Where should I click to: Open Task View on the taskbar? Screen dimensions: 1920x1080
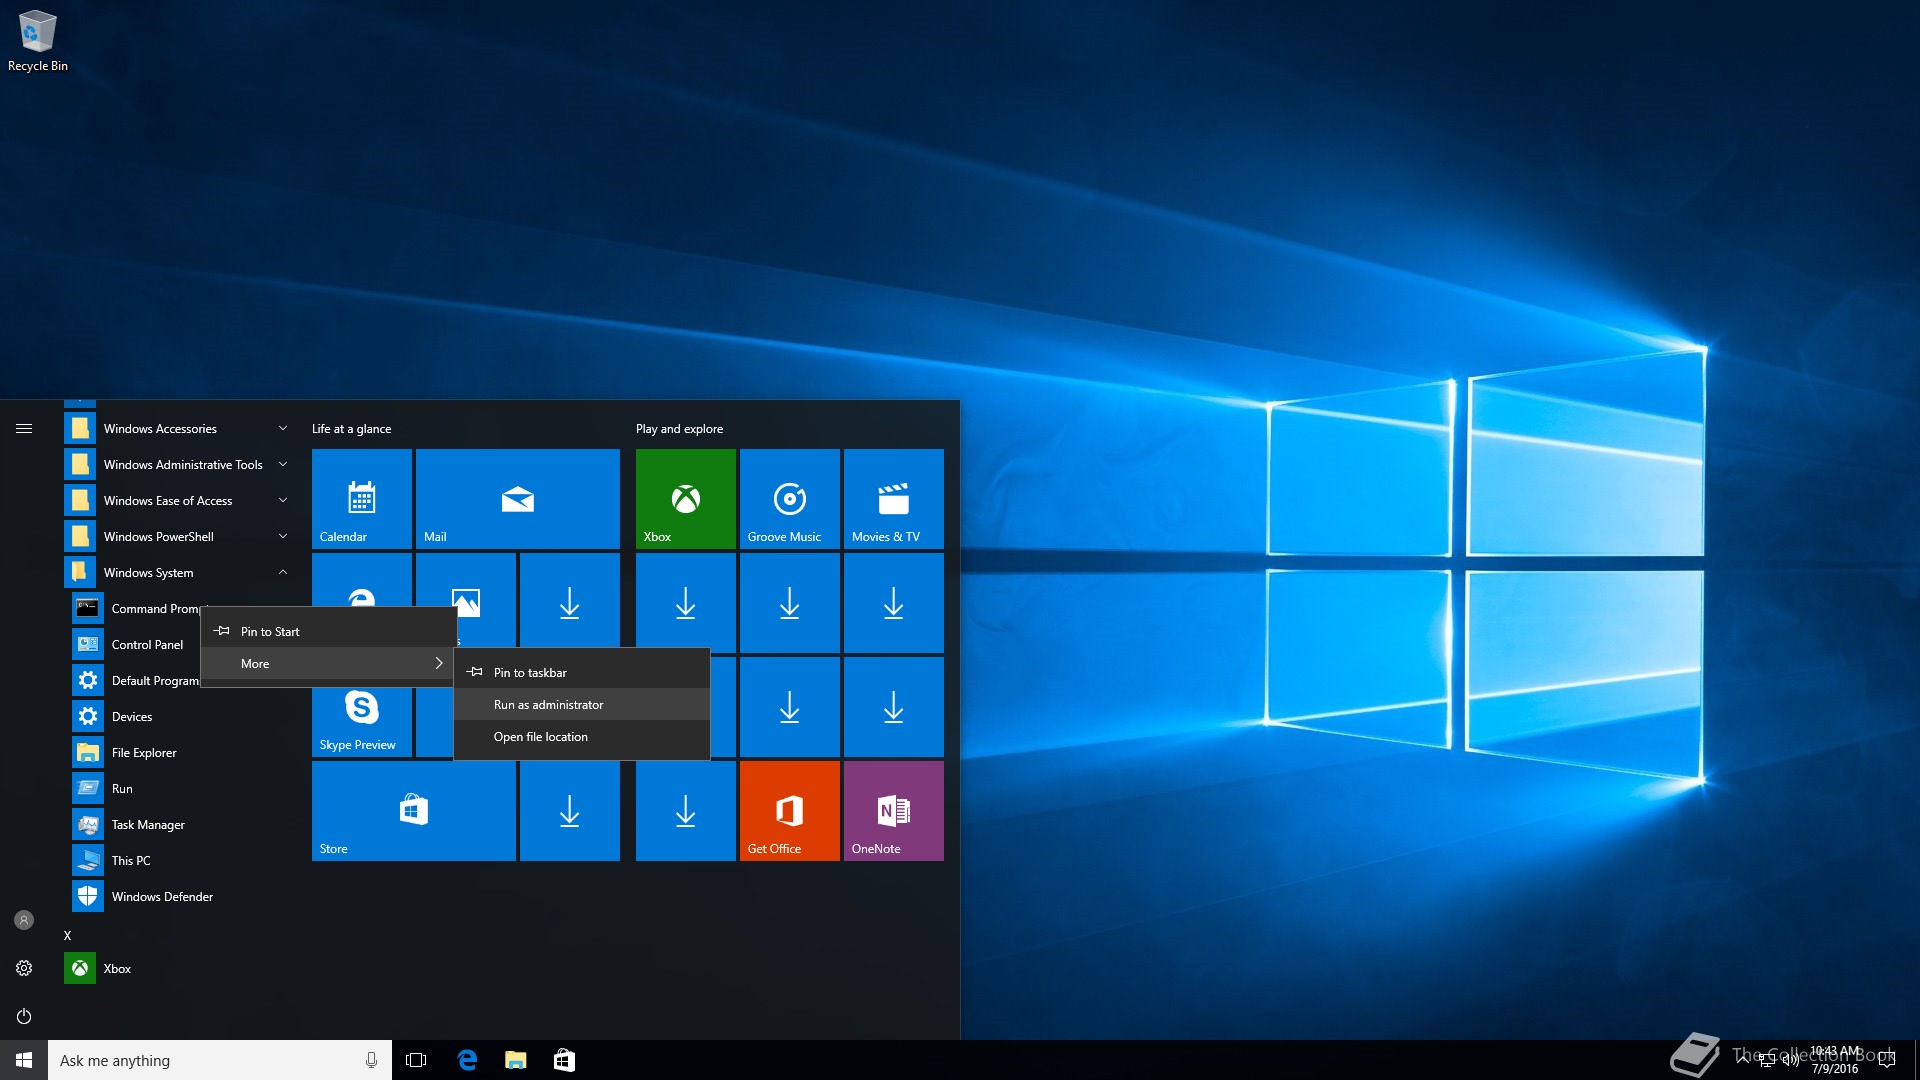click(416, 1060)
